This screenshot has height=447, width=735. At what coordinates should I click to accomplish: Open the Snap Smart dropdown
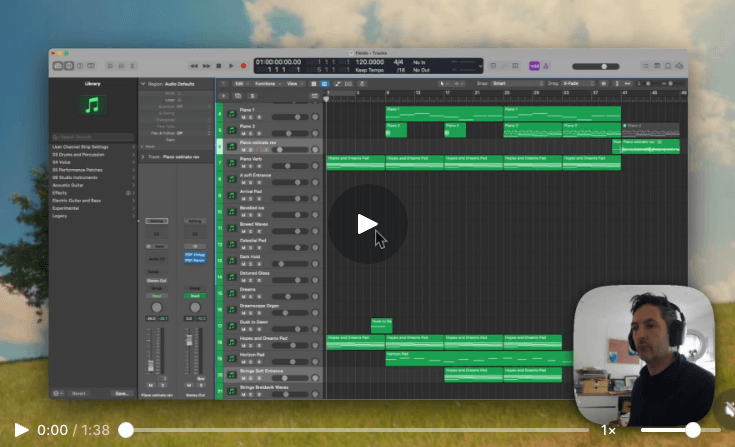[517, 84]
